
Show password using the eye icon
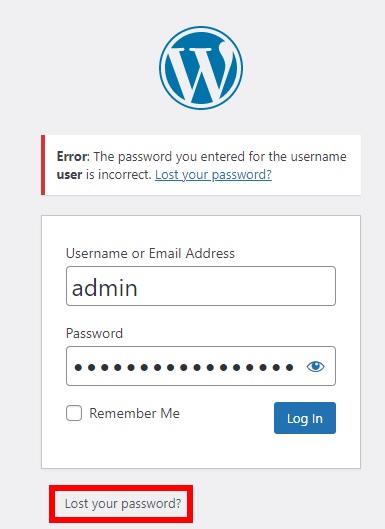(315, 366)
